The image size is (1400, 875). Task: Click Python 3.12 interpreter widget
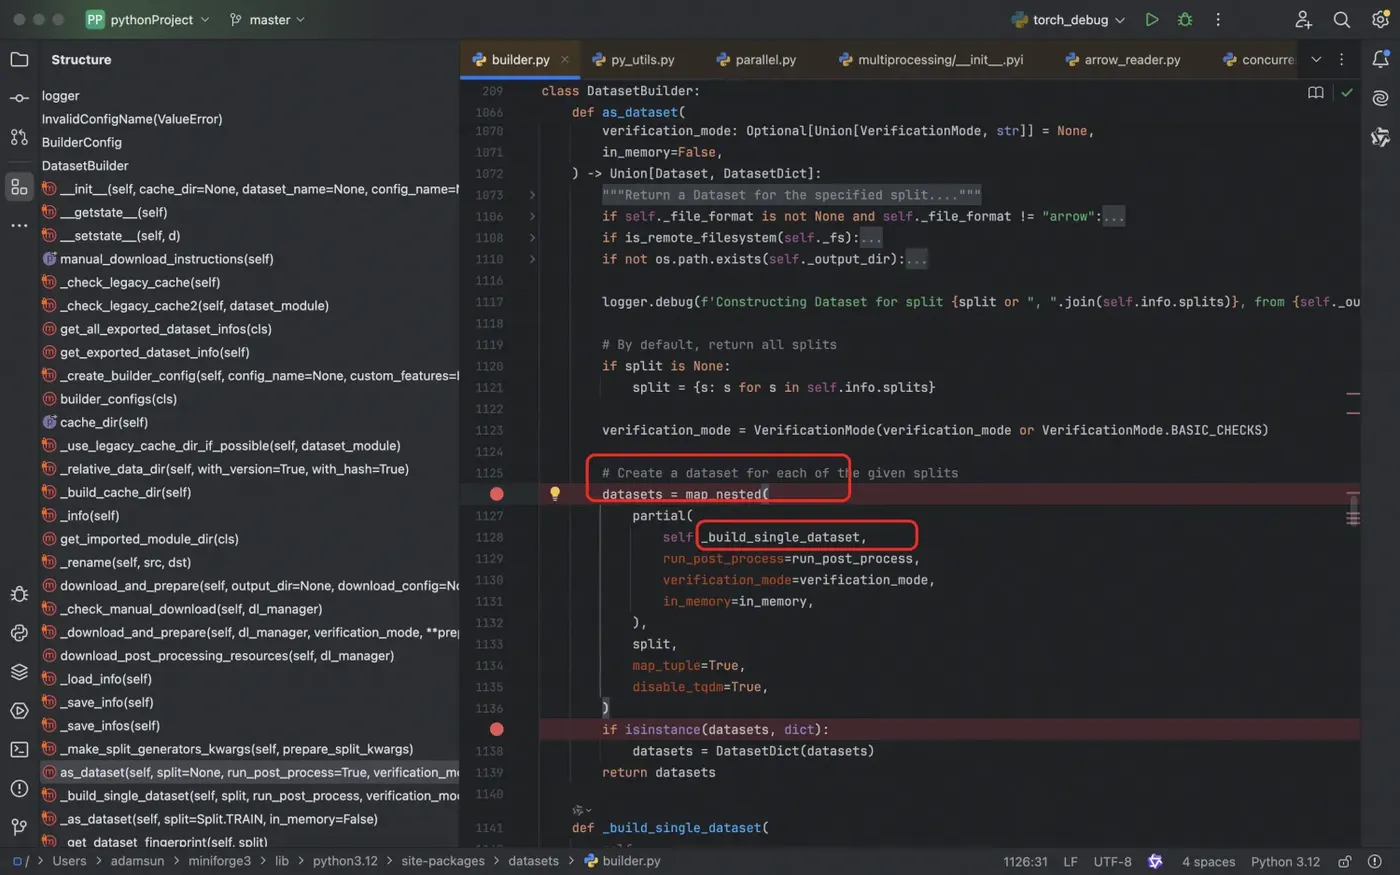click(x=1285, y=861)
